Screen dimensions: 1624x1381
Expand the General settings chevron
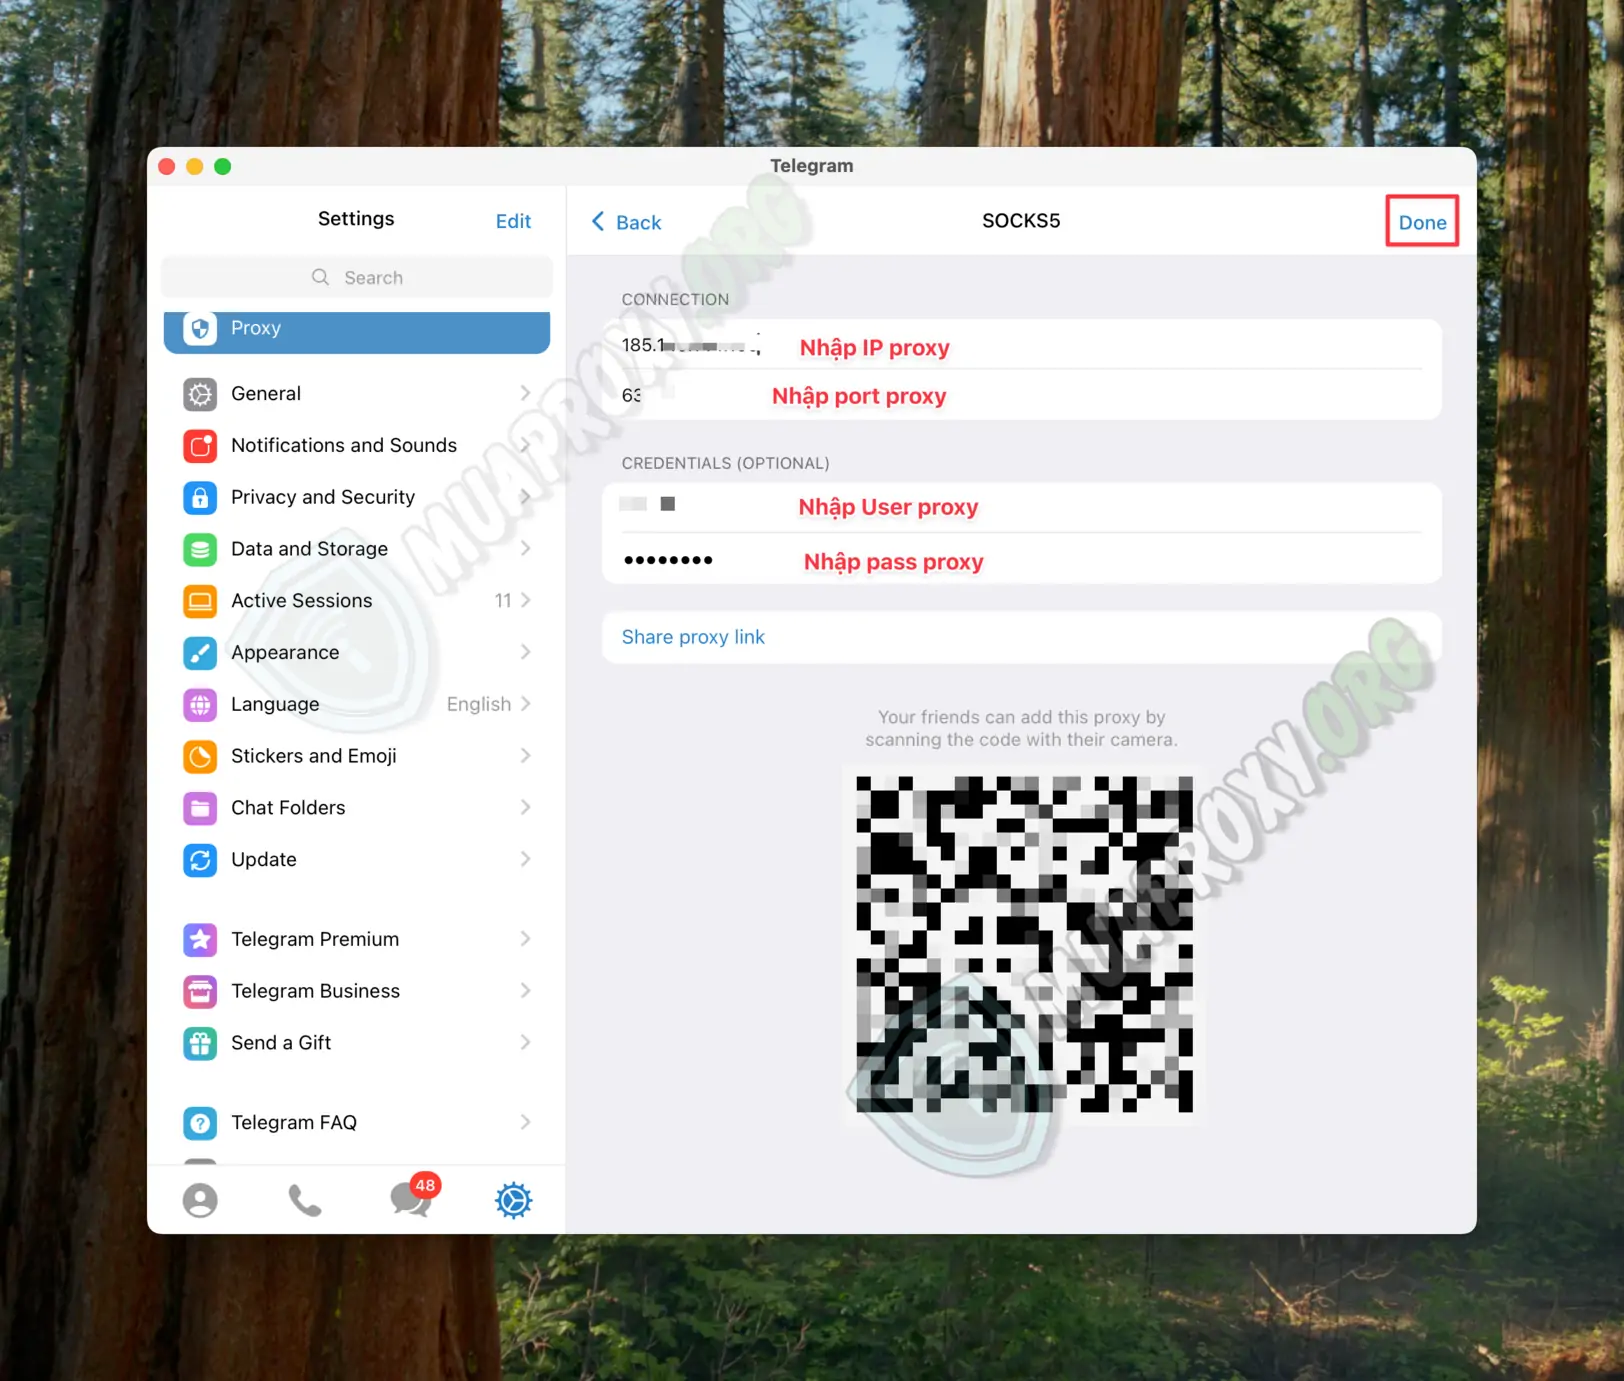pos(525,394)
